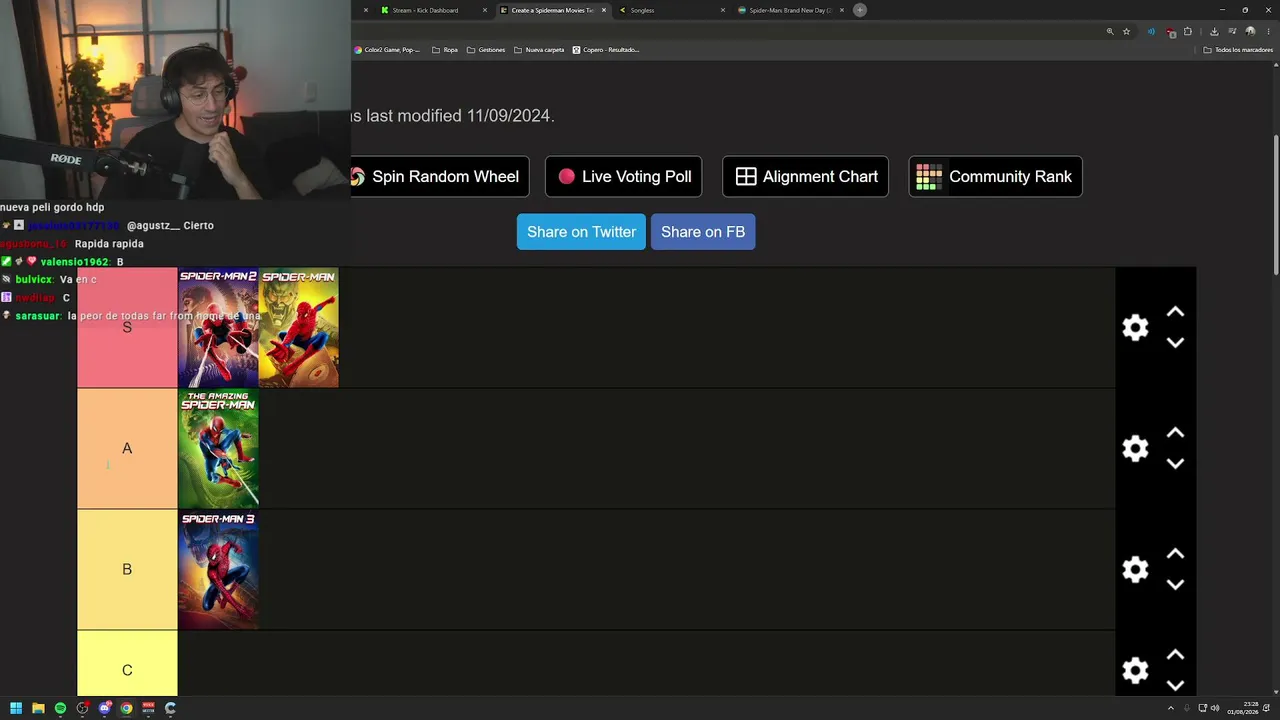Open the Color2 Game bookmark
This screenshot has width=1280, height=720.
coord(387,50)
